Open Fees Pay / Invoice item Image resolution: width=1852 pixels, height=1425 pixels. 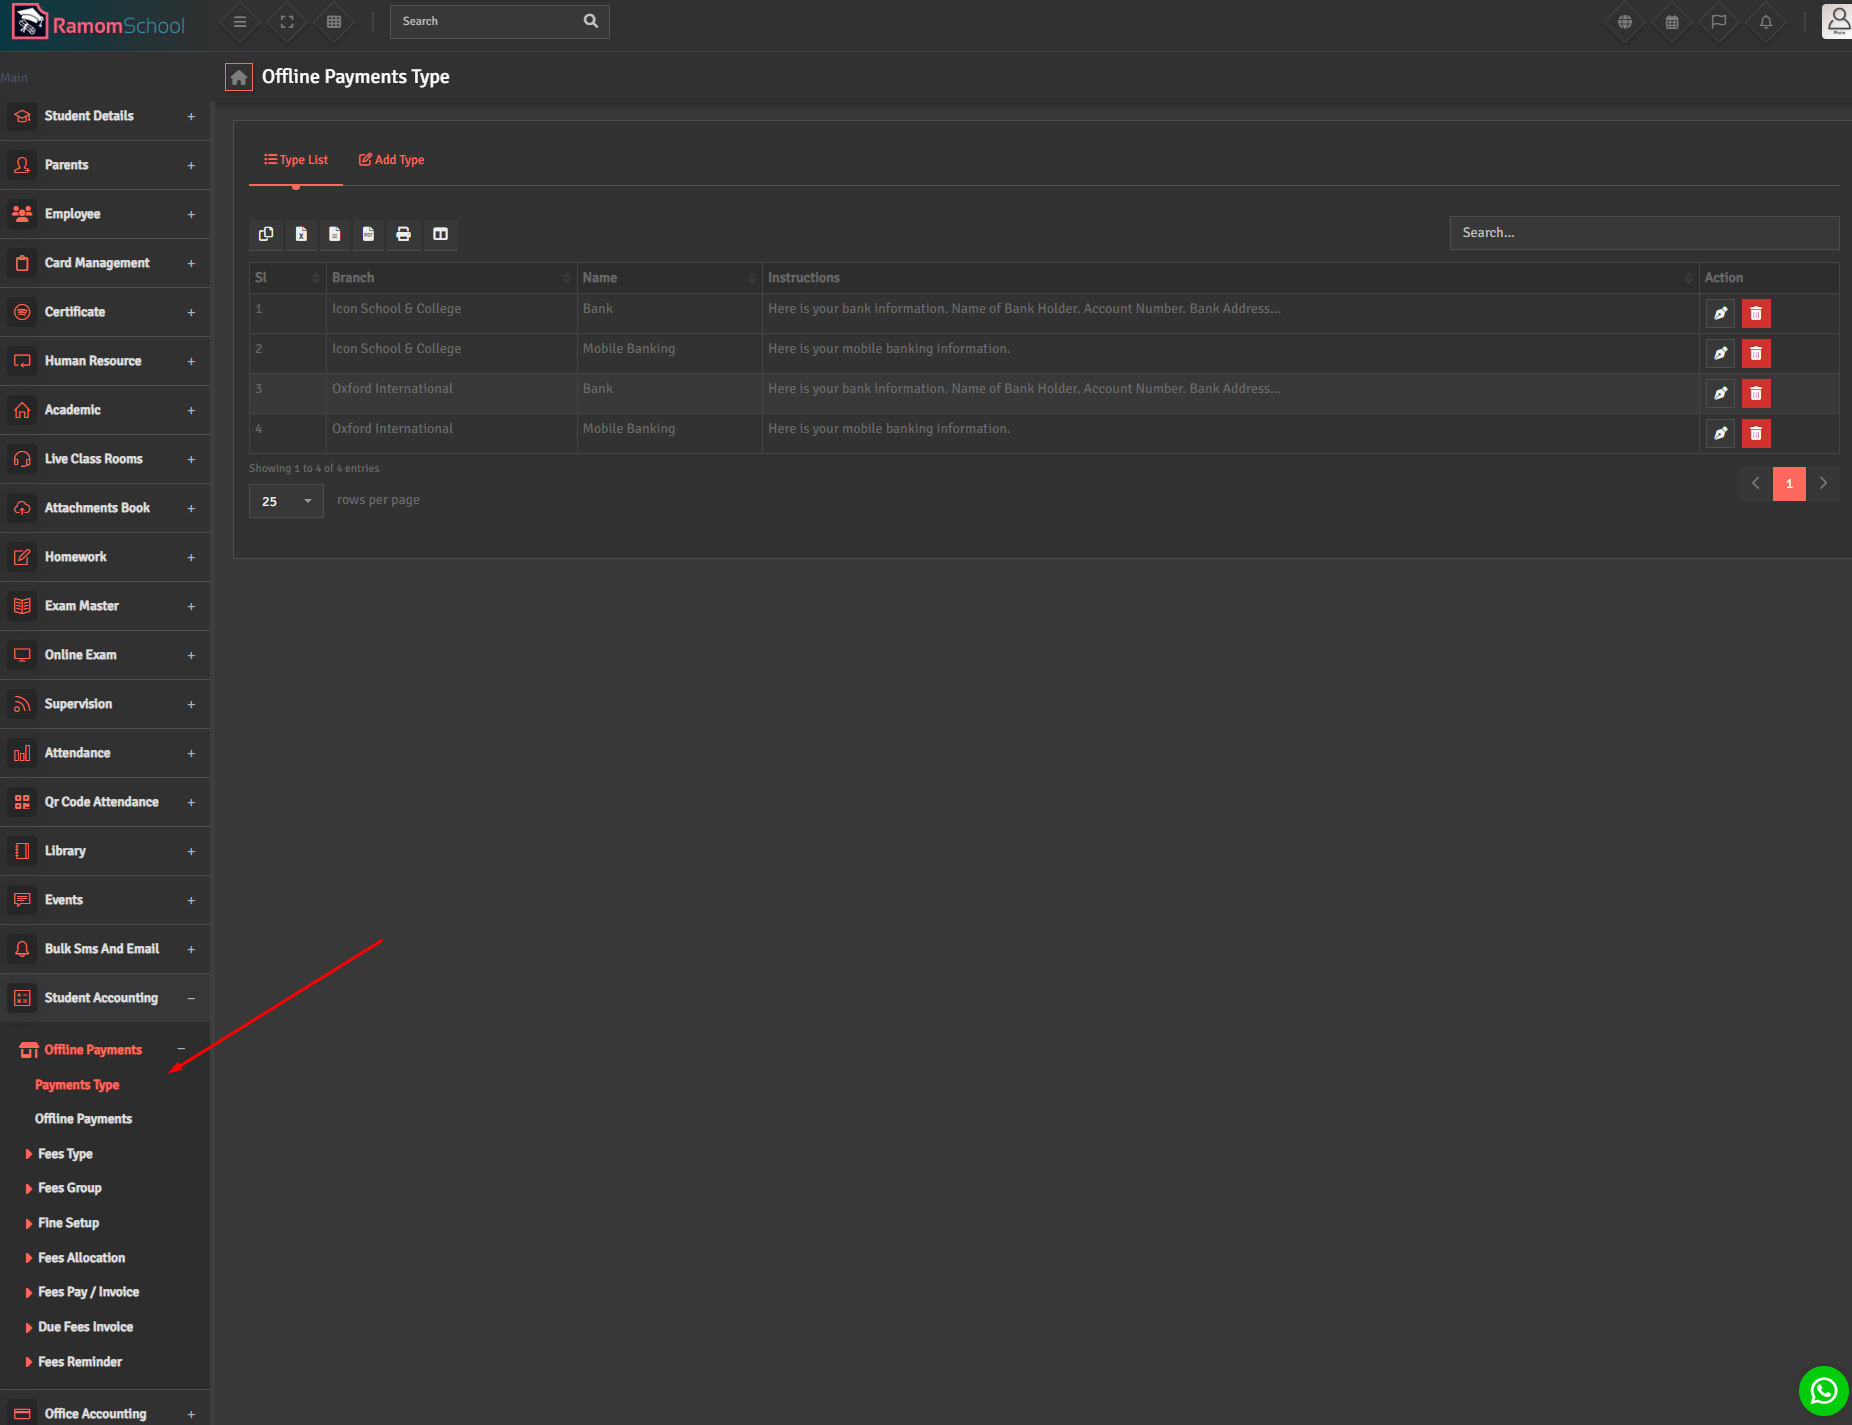click(88, 1292)
